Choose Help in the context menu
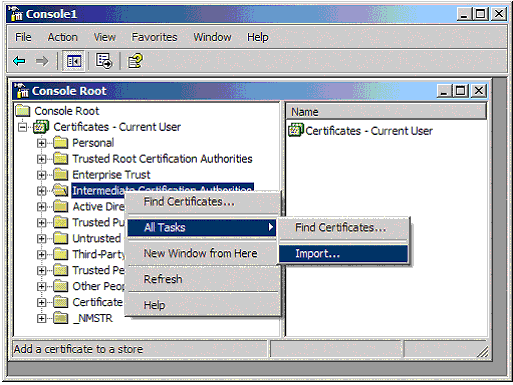 tap(202, 305)
